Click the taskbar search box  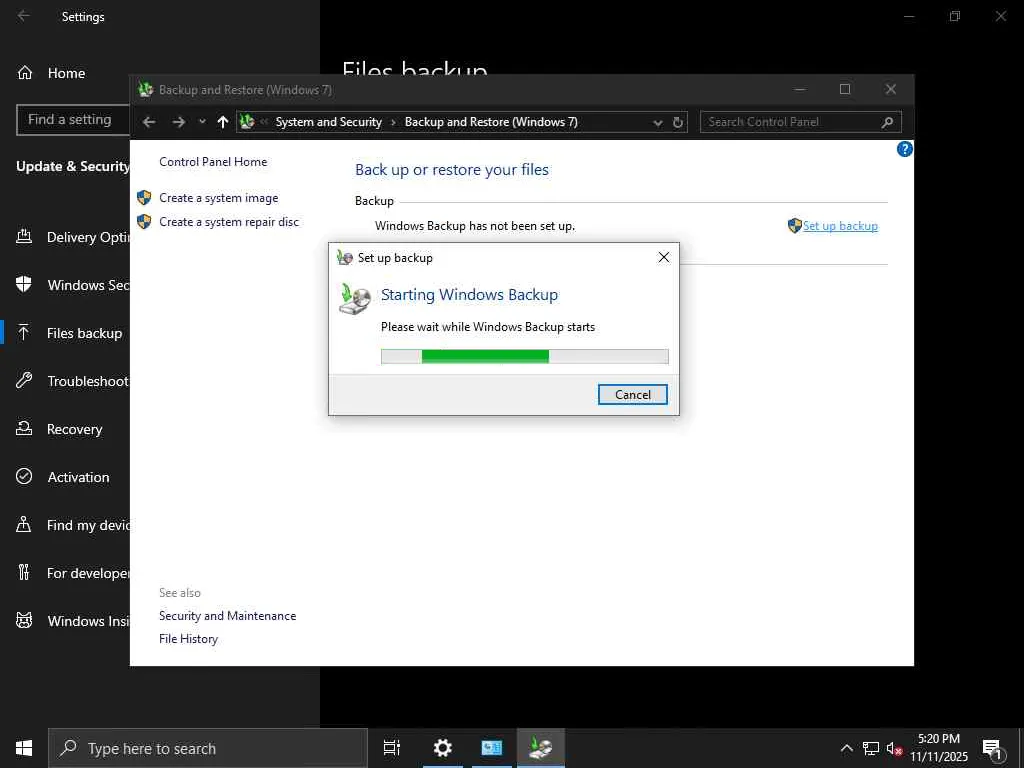pos(208,748)
